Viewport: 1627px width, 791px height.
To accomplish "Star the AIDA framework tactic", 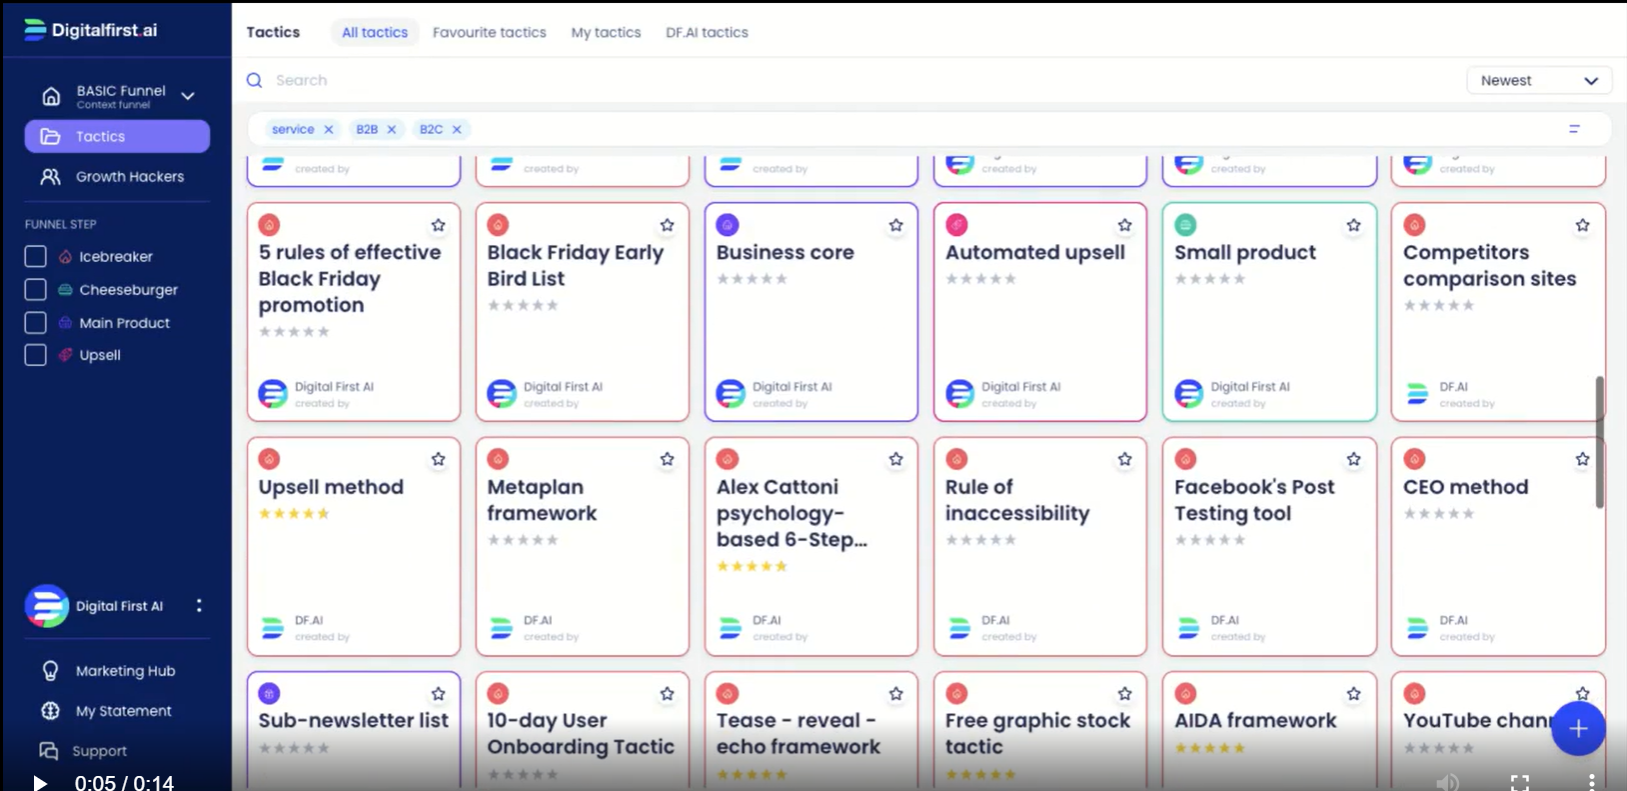I will coord(1354,693).
